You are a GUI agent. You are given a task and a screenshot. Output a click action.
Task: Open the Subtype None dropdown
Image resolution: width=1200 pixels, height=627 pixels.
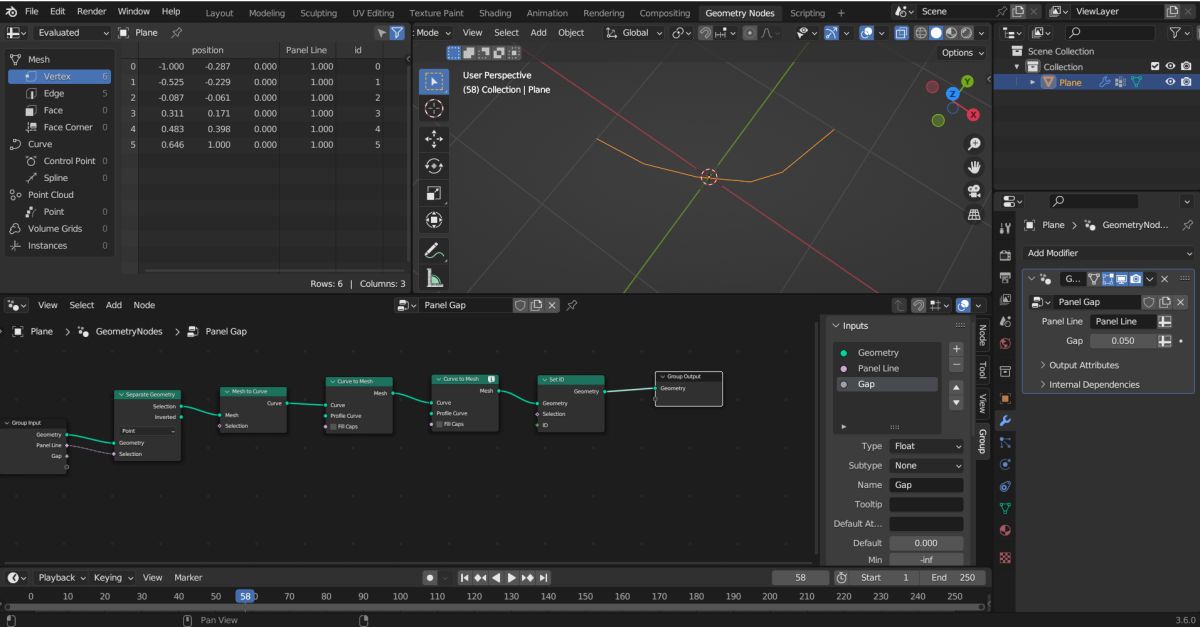pos(926,465)
